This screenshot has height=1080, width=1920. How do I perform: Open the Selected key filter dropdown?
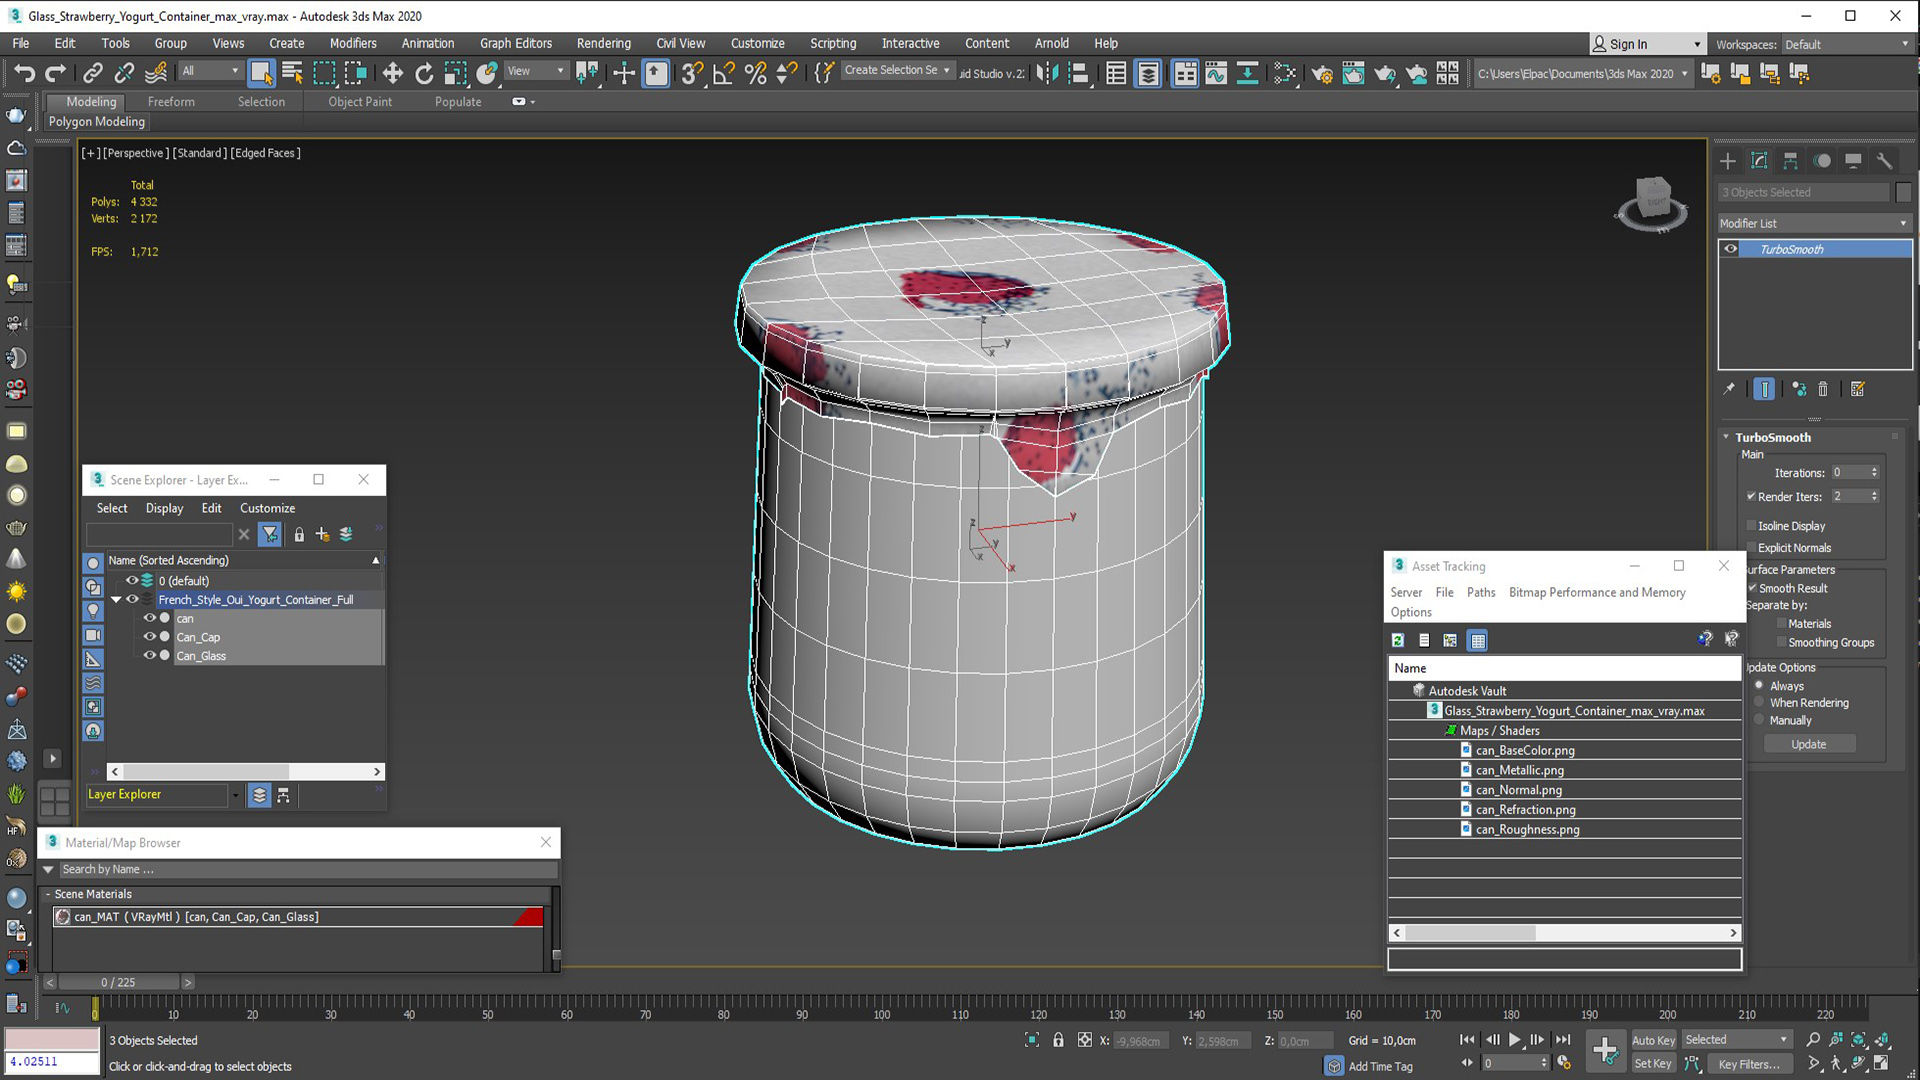(x=1736, y=1040)
